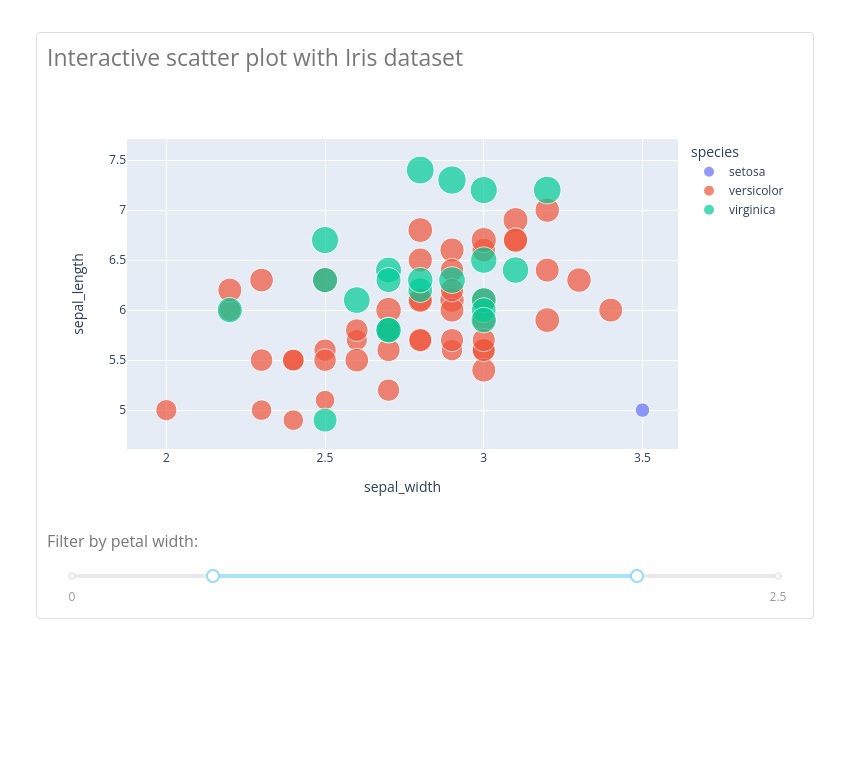
Task: Click the topmost green virginica point
Action: click(x=420, y=170)
